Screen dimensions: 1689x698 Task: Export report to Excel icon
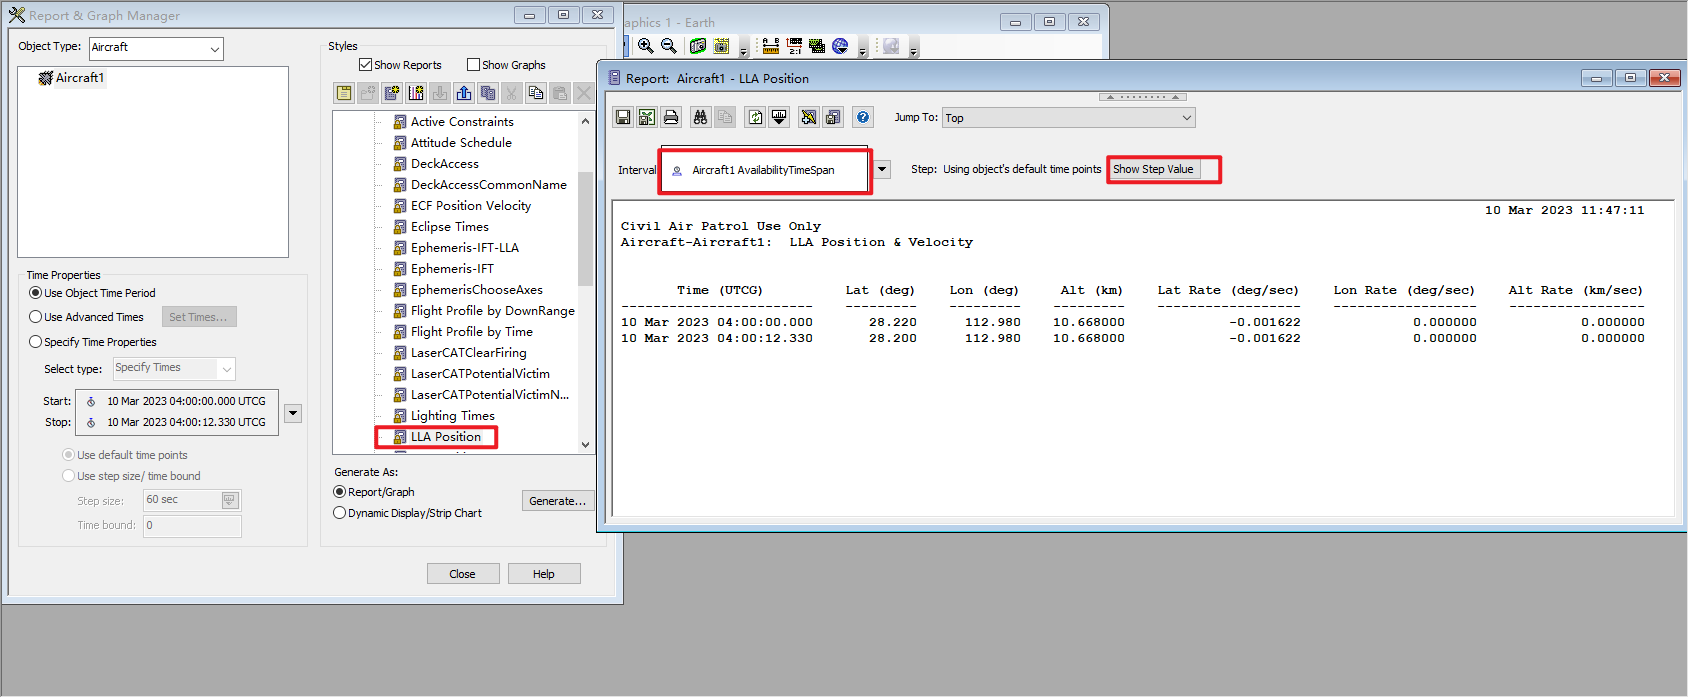647,118
